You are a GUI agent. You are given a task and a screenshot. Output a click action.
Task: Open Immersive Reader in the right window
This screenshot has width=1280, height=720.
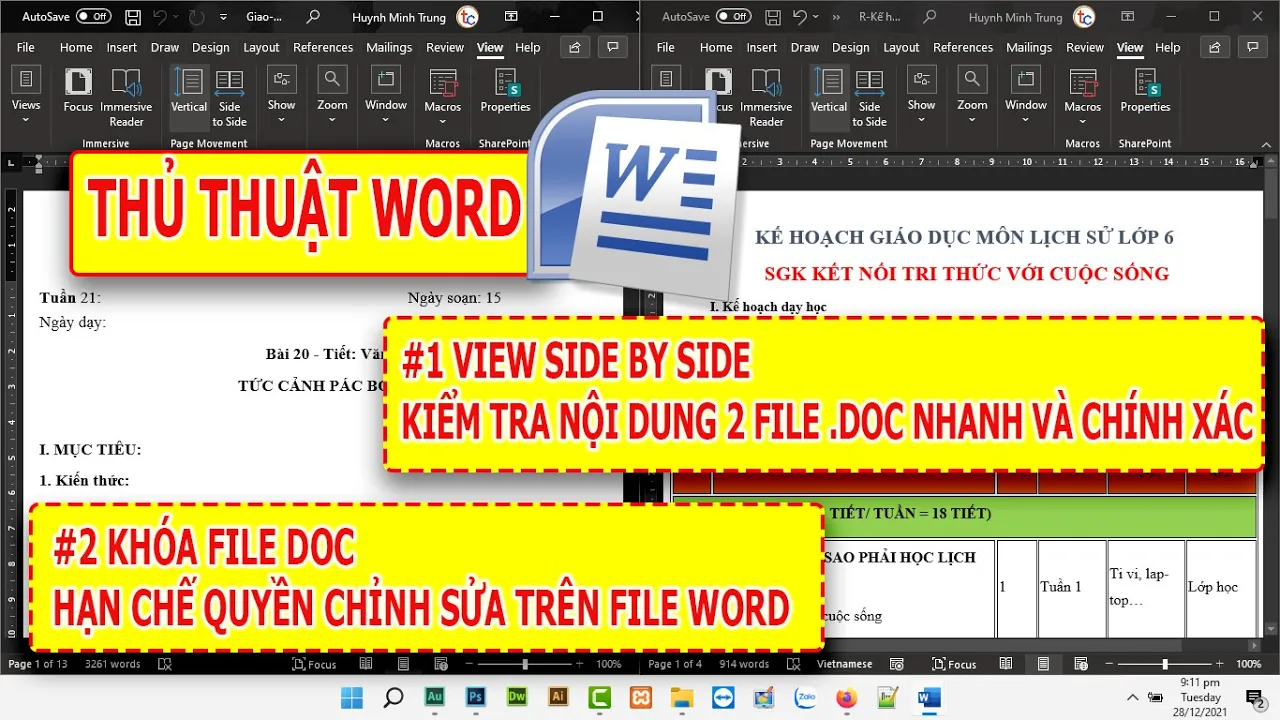(x=766, y=98)
